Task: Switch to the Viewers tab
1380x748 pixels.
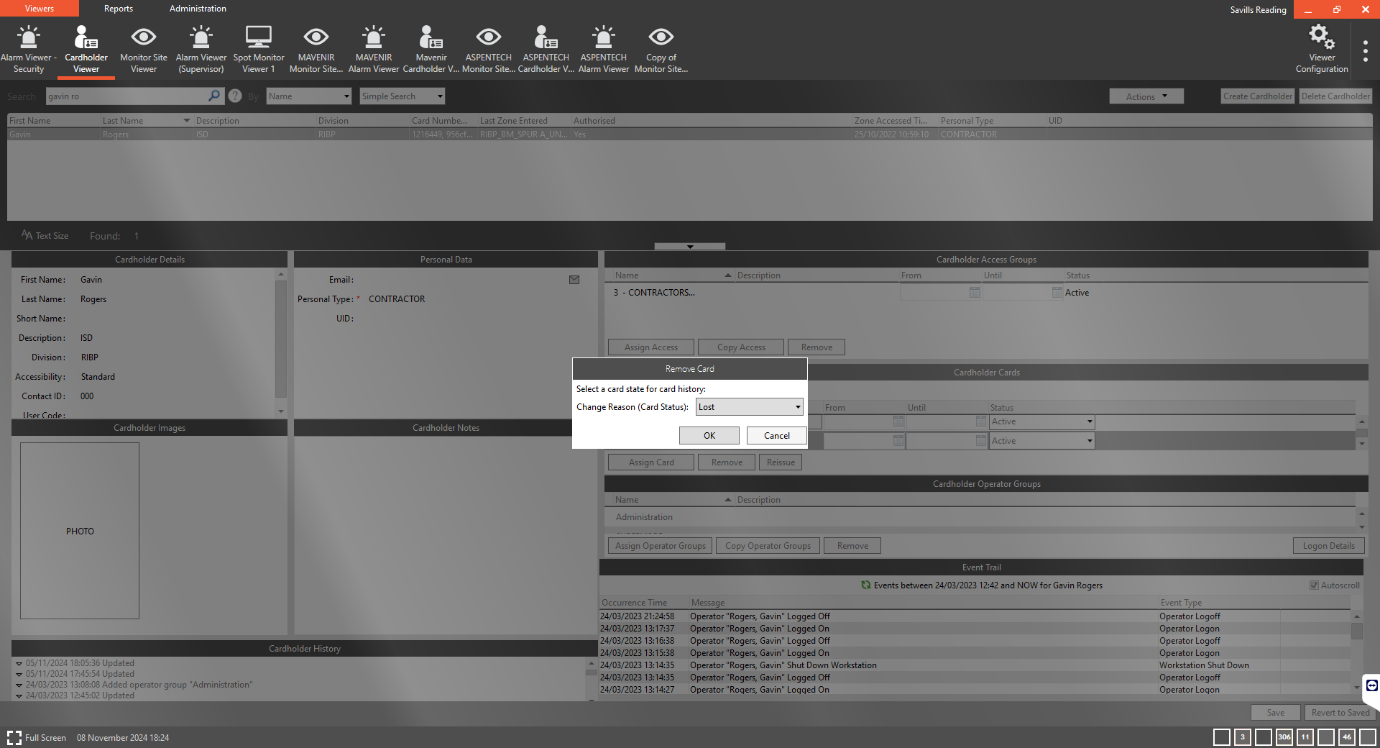Action: (x=39, y=8)
